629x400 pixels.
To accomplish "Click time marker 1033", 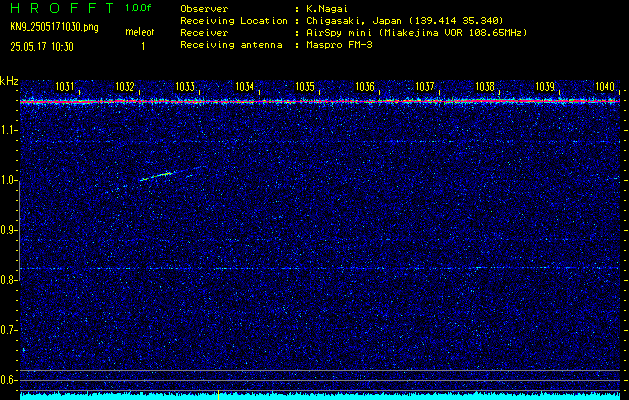I will click(x=185, y=86).
